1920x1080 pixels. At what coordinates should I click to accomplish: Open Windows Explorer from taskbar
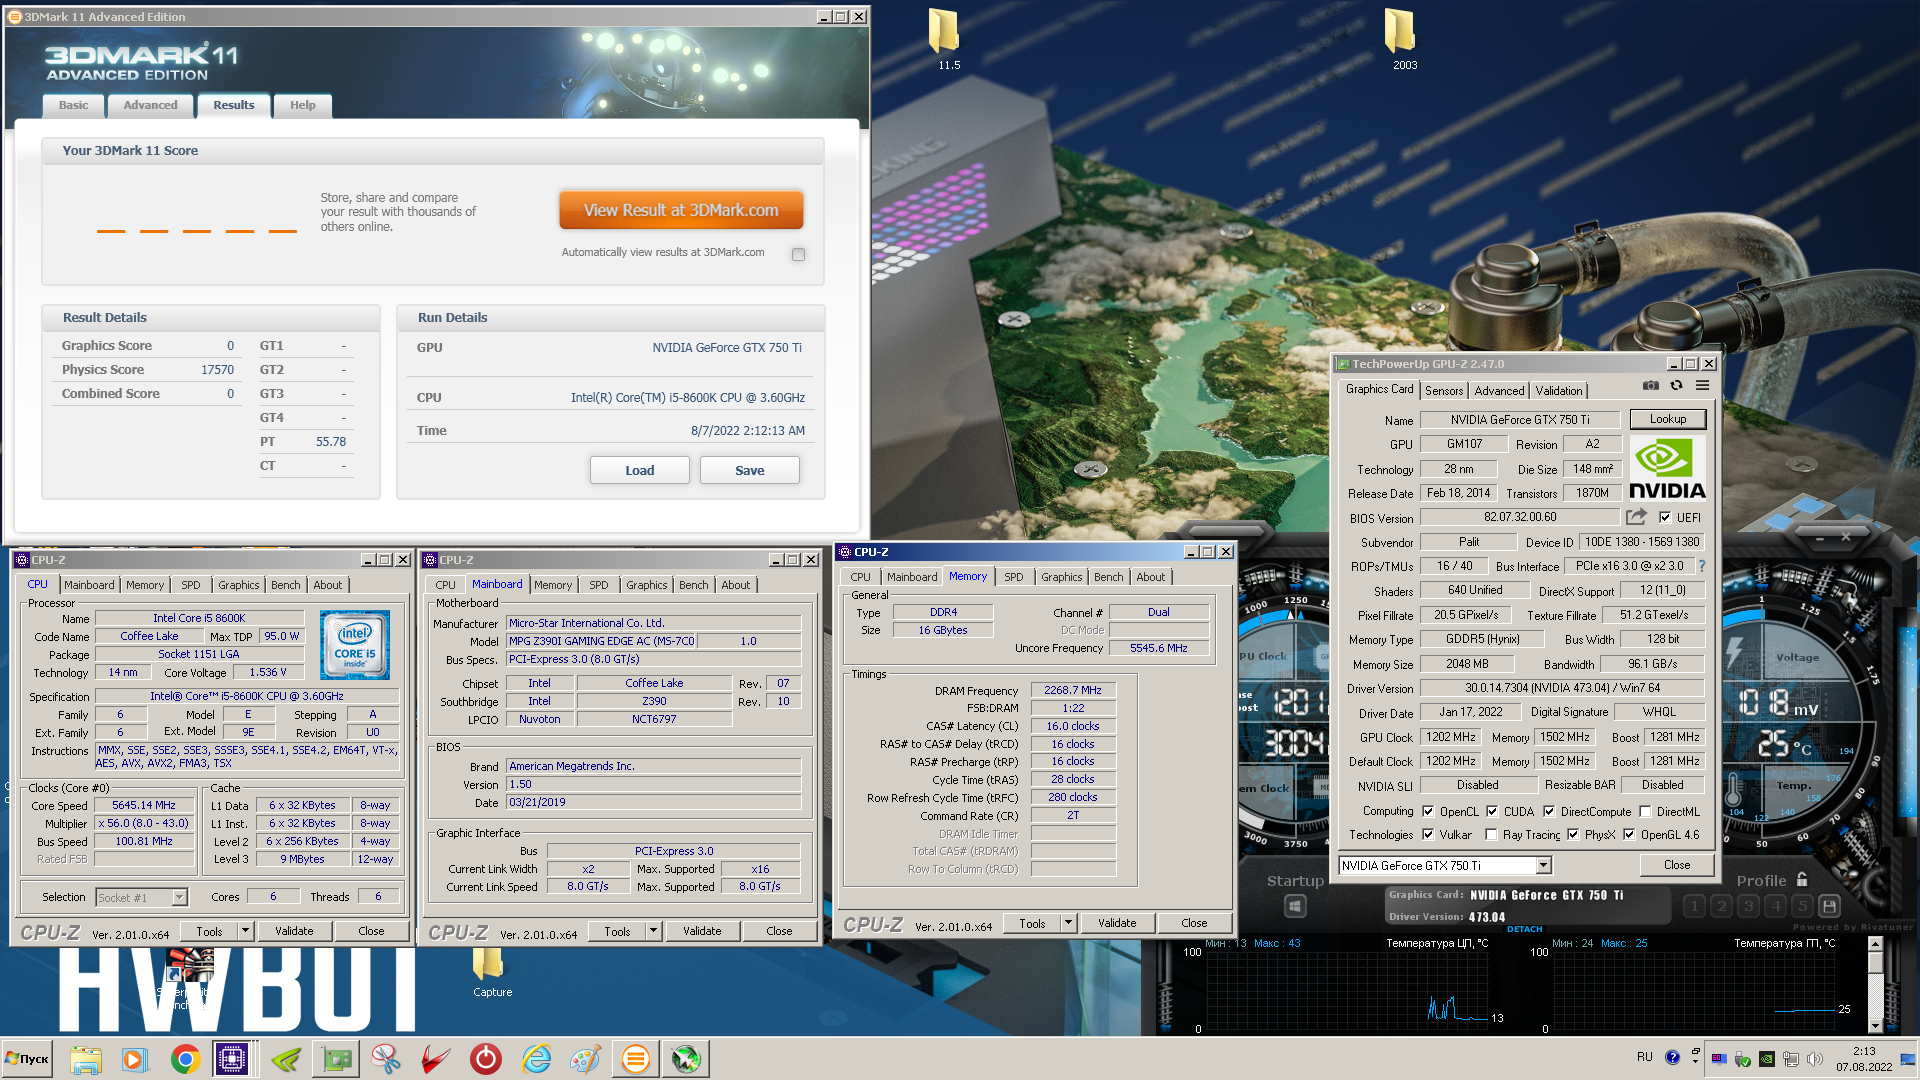(86, 1059)
